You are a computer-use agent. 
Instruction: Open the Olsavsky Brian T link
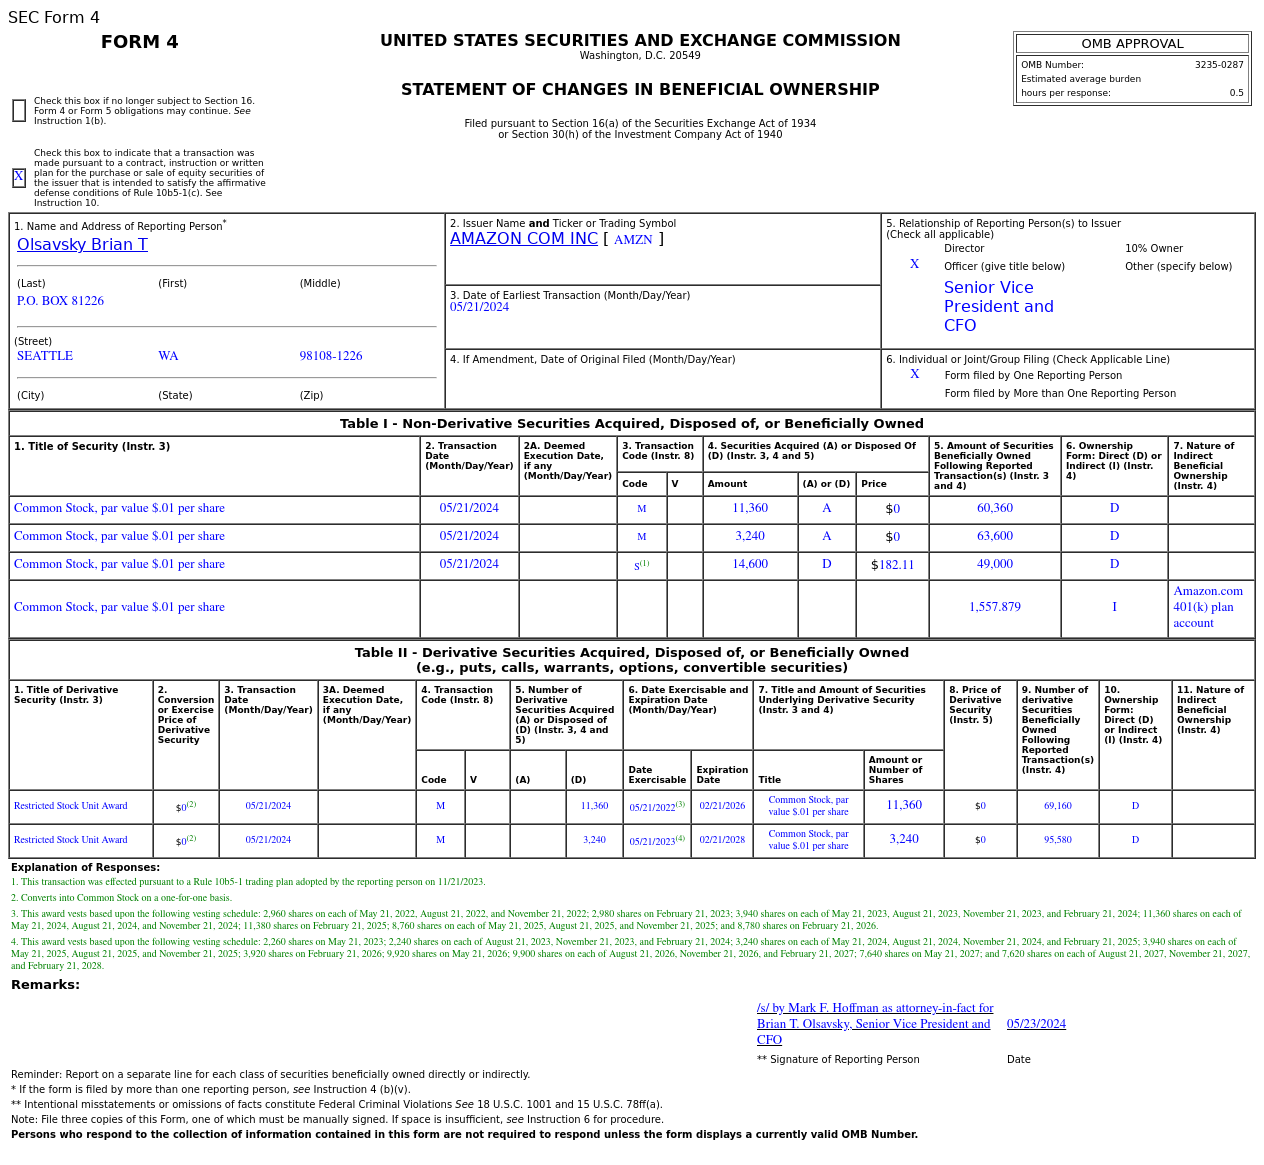82,245
